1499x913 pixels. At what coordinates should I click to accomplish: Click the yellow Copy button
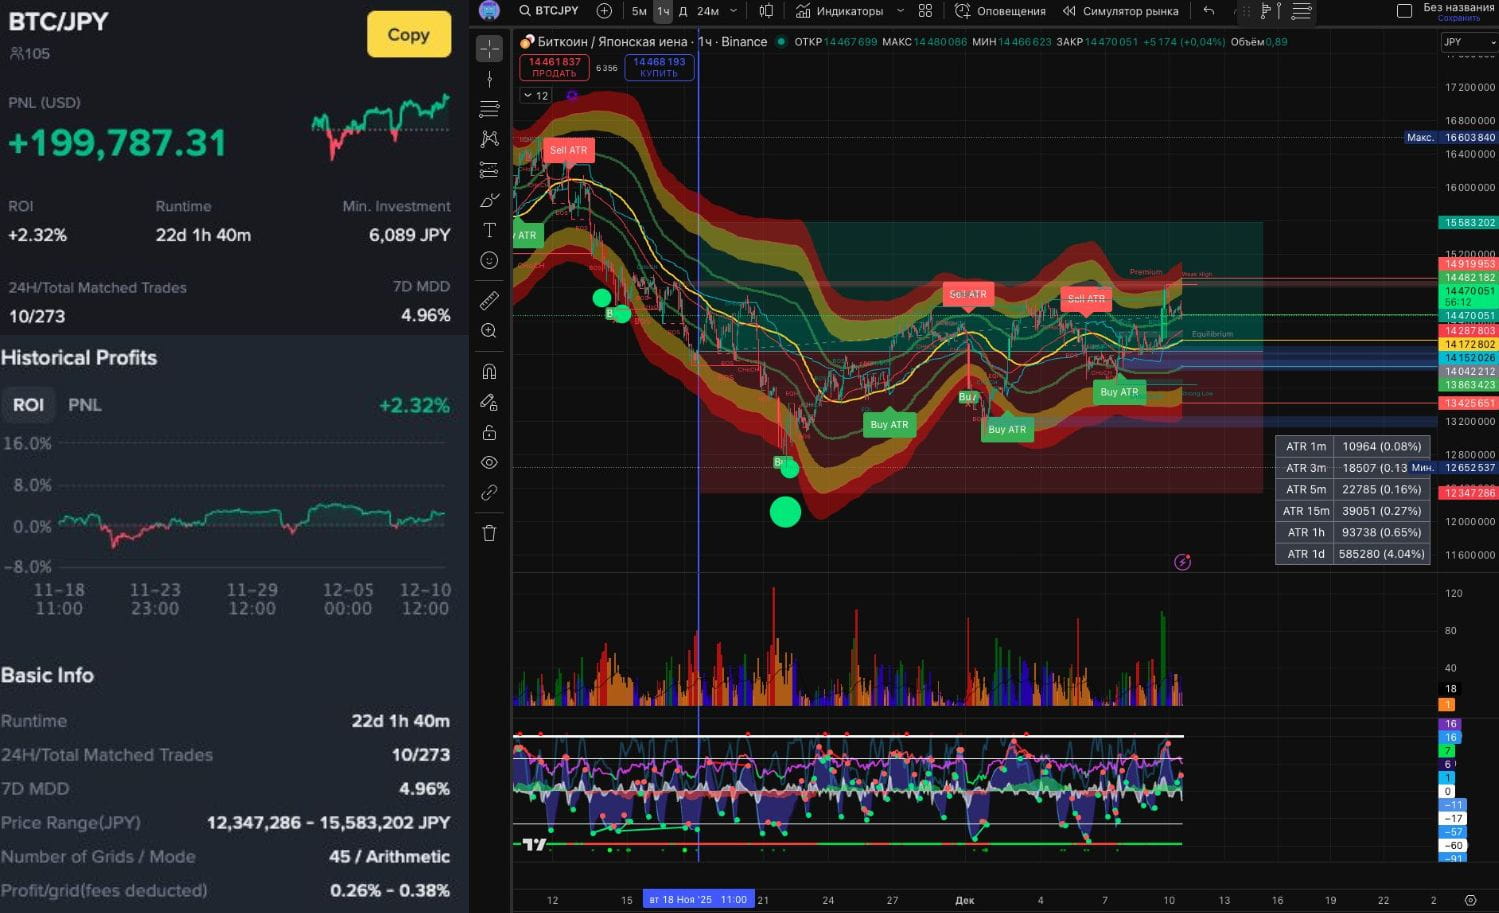[408, 34]
